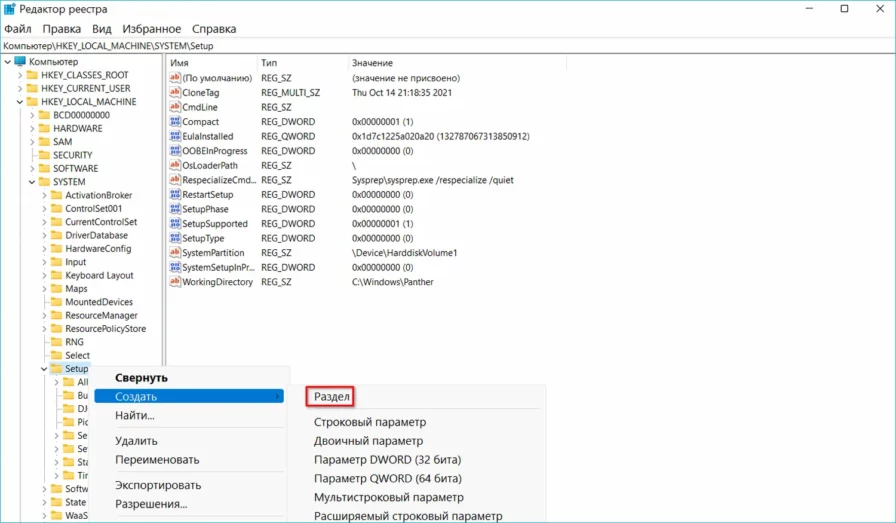
Task: Click the WorkingDirectory string value icon
Action: (x=175, y=282)
